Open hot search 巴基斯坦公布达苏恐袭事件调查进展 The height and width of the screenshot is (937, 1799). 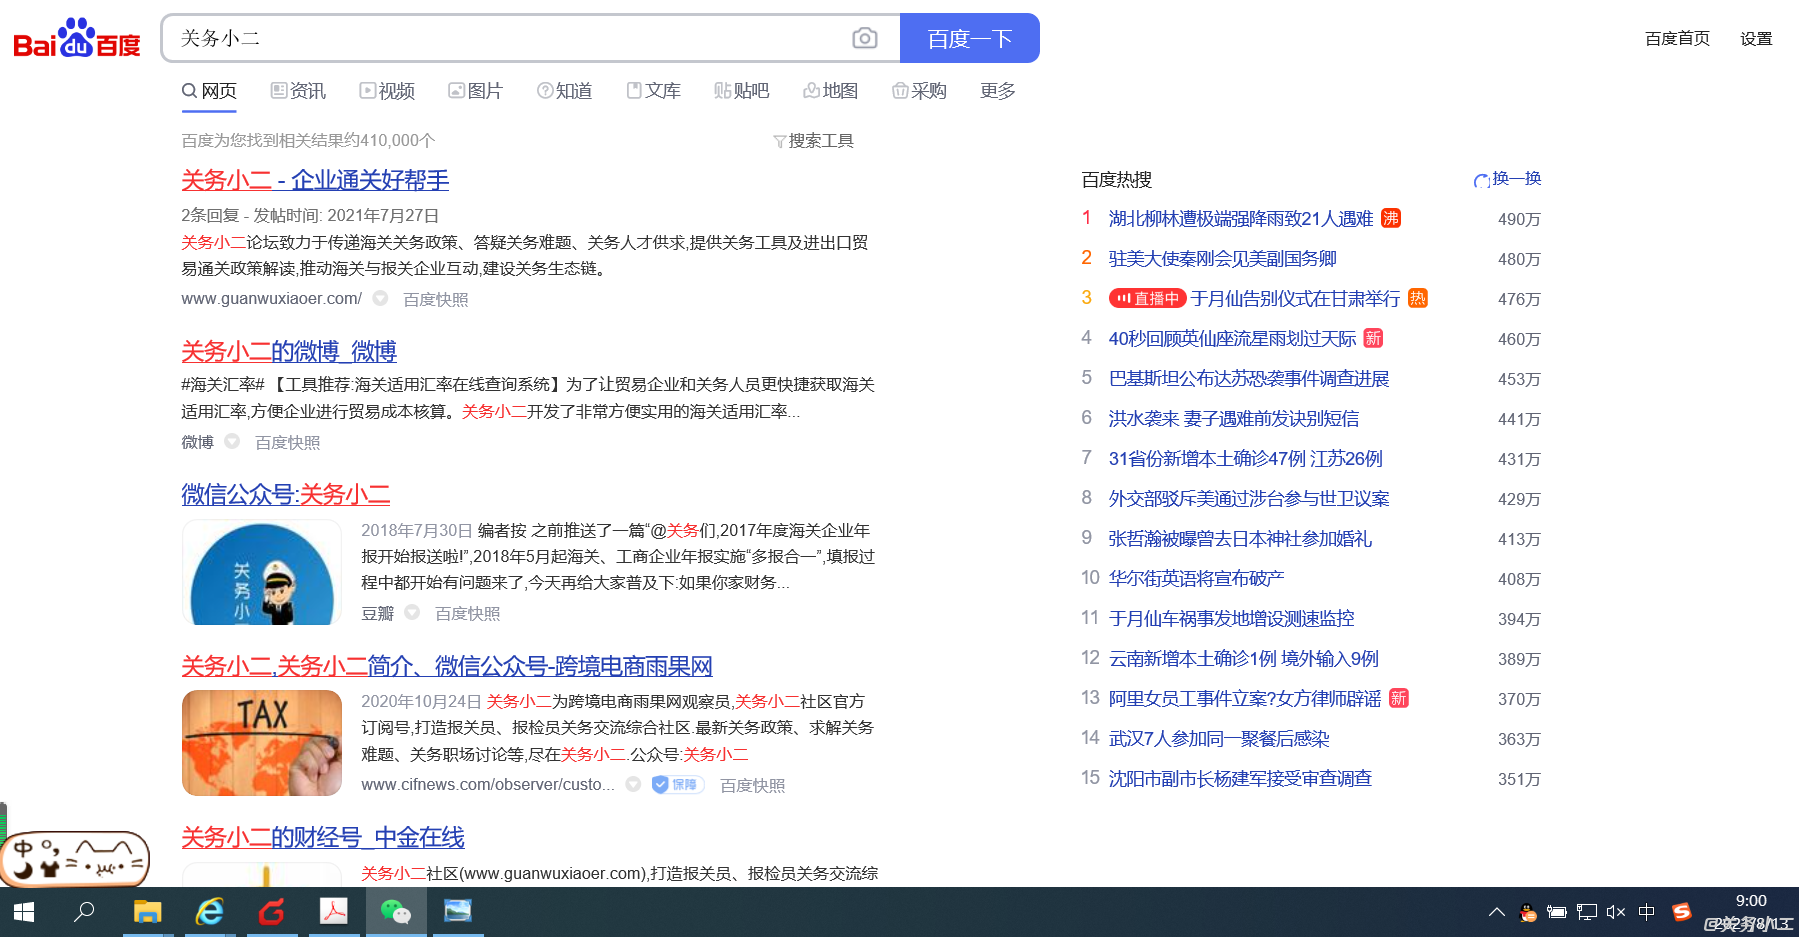pyautogui.click(x=1249, y=378)
